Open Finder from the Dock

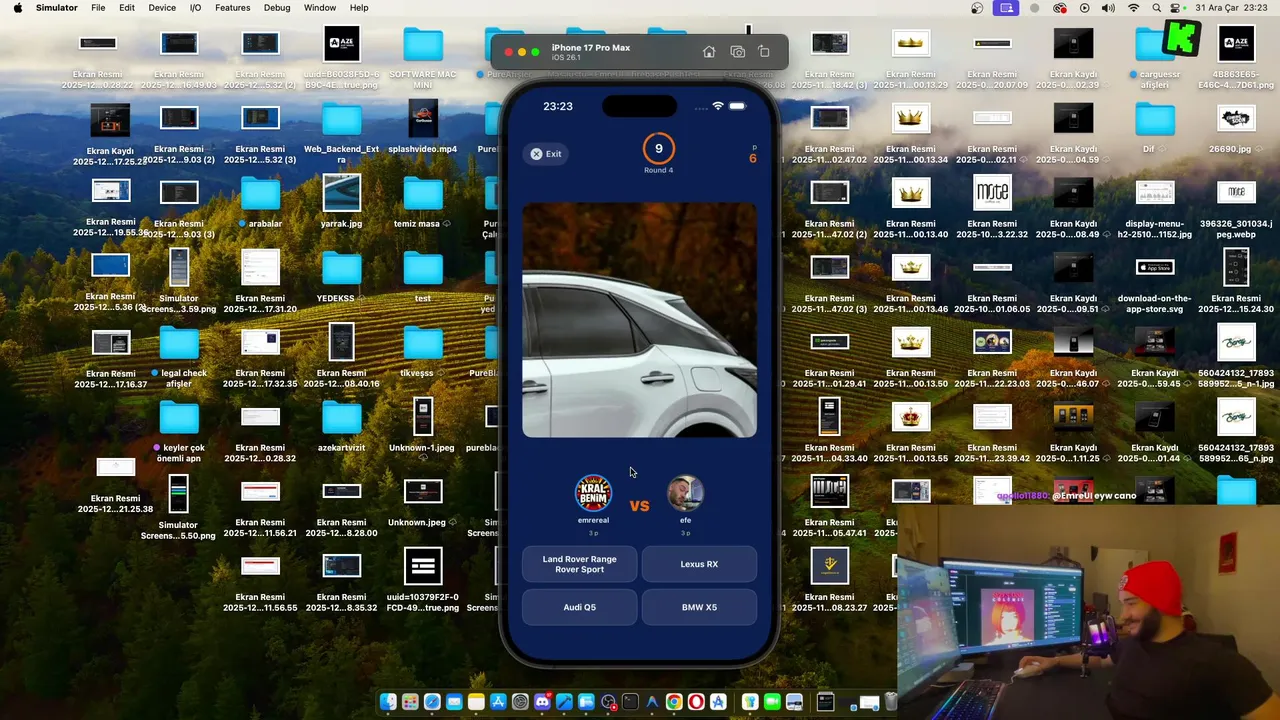tap(388, 702)
